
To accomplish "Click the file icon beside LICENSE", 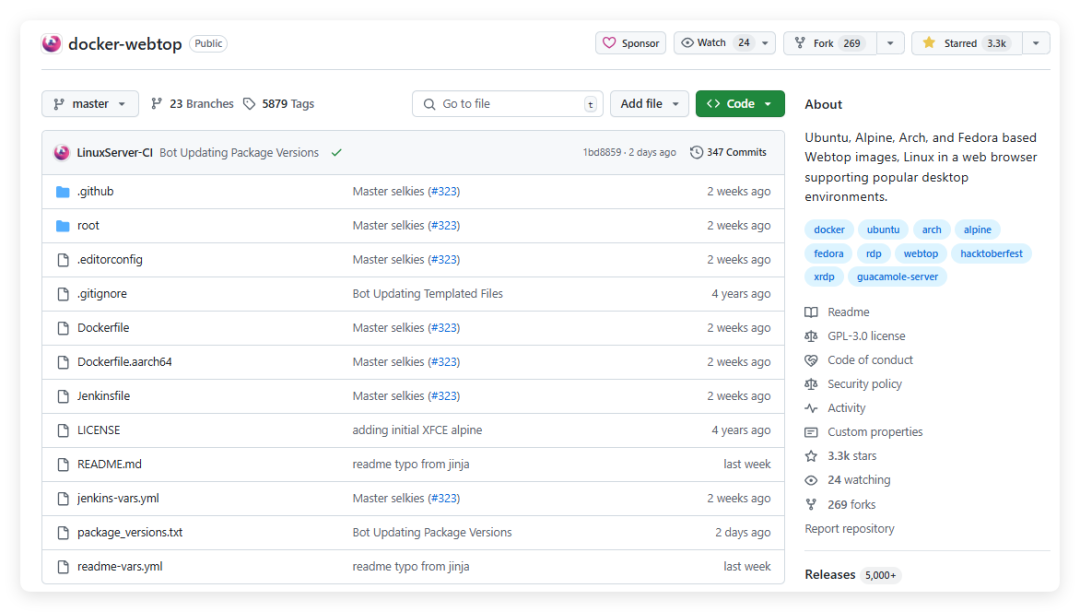I will point(63,430).
